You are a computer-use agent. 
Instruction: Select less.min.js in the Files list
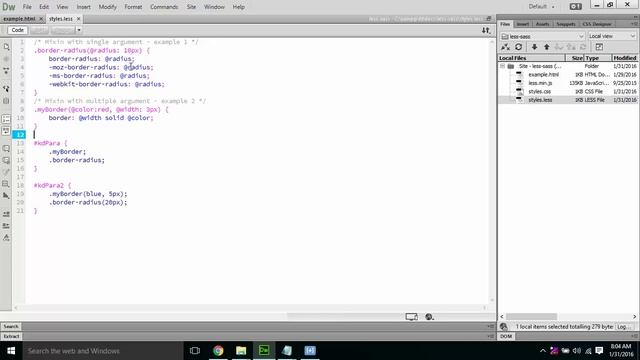pyautogui.click(x=540, y=83)
